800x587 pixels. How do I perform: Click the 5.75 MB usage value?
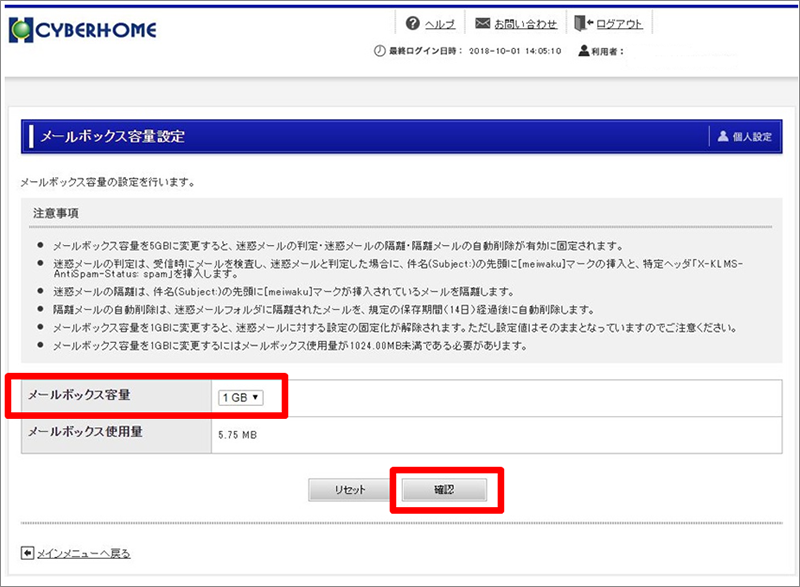point(238,436)
